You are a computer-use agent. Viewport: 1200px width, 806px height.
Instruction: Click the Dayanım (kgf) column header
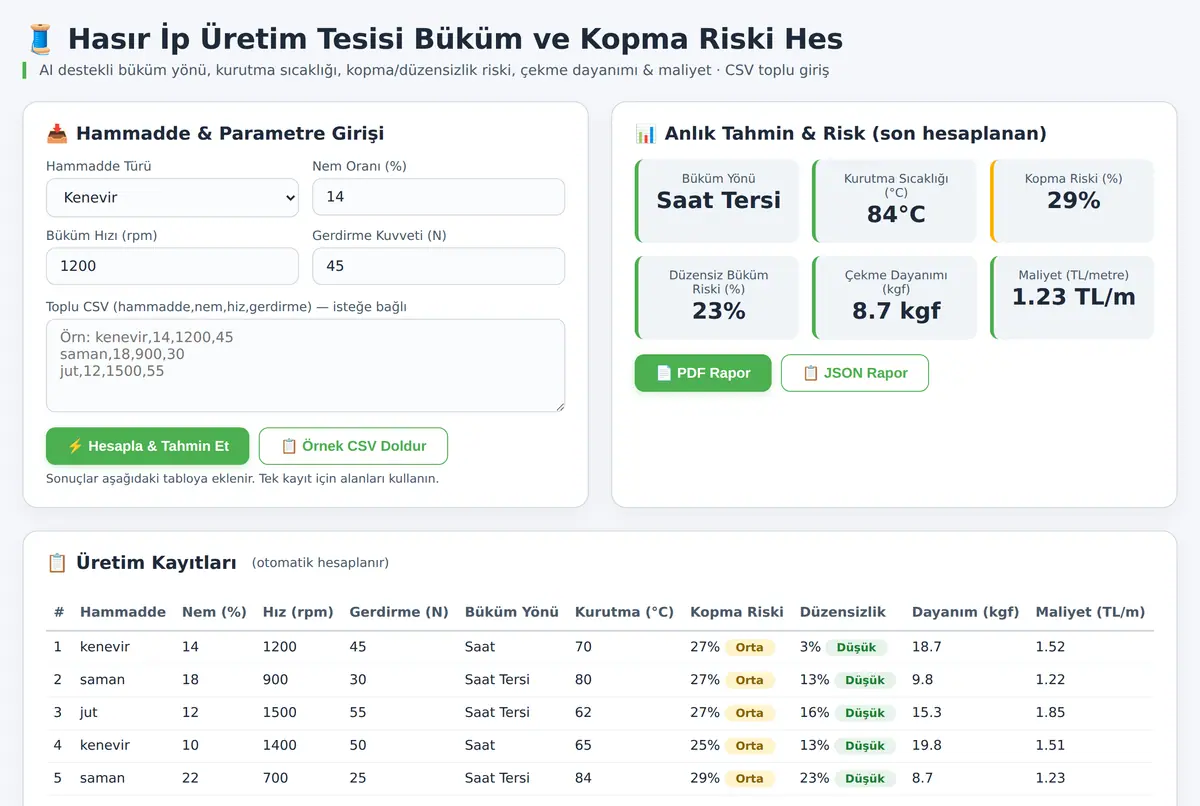pyautogui.click(x=965, y=612)
